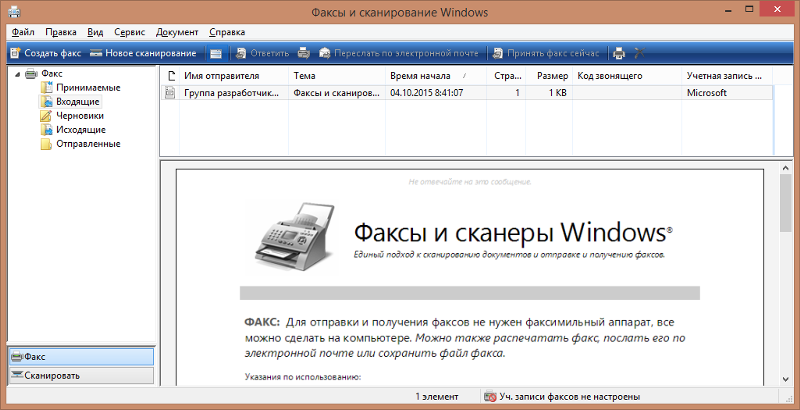Screen dimensions: 800x410
Task: Select the fax from Группа разработчиков
Action: (232, 92)
